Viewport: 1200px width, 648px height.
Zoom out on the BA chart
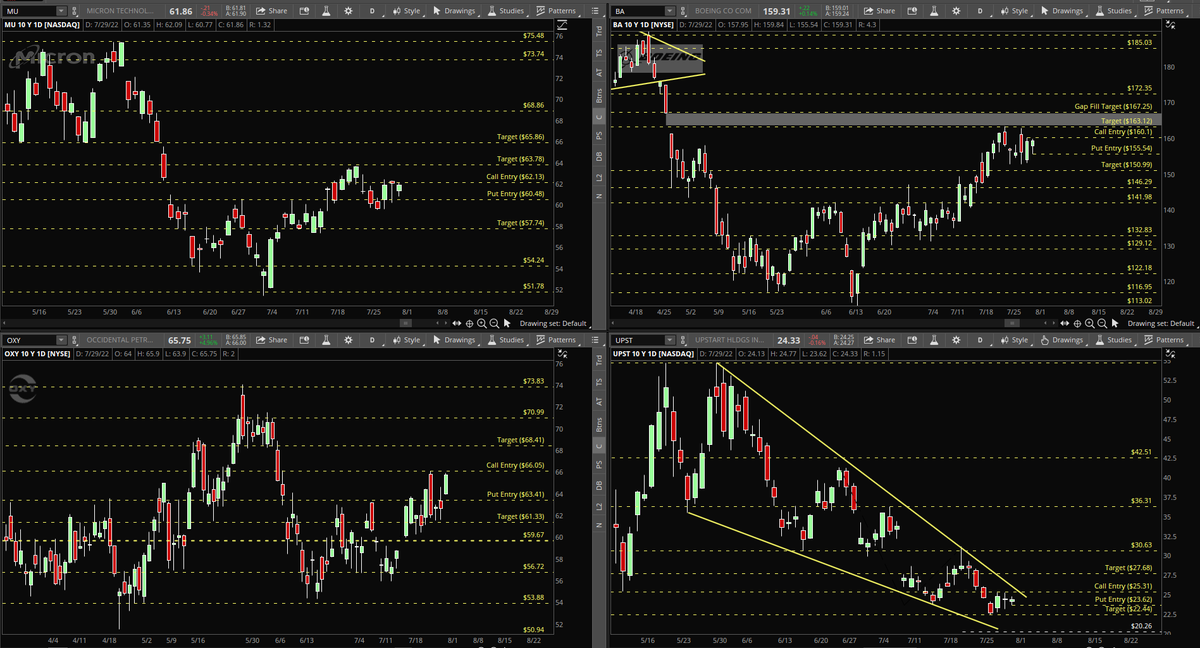[x=1102, y=323]
